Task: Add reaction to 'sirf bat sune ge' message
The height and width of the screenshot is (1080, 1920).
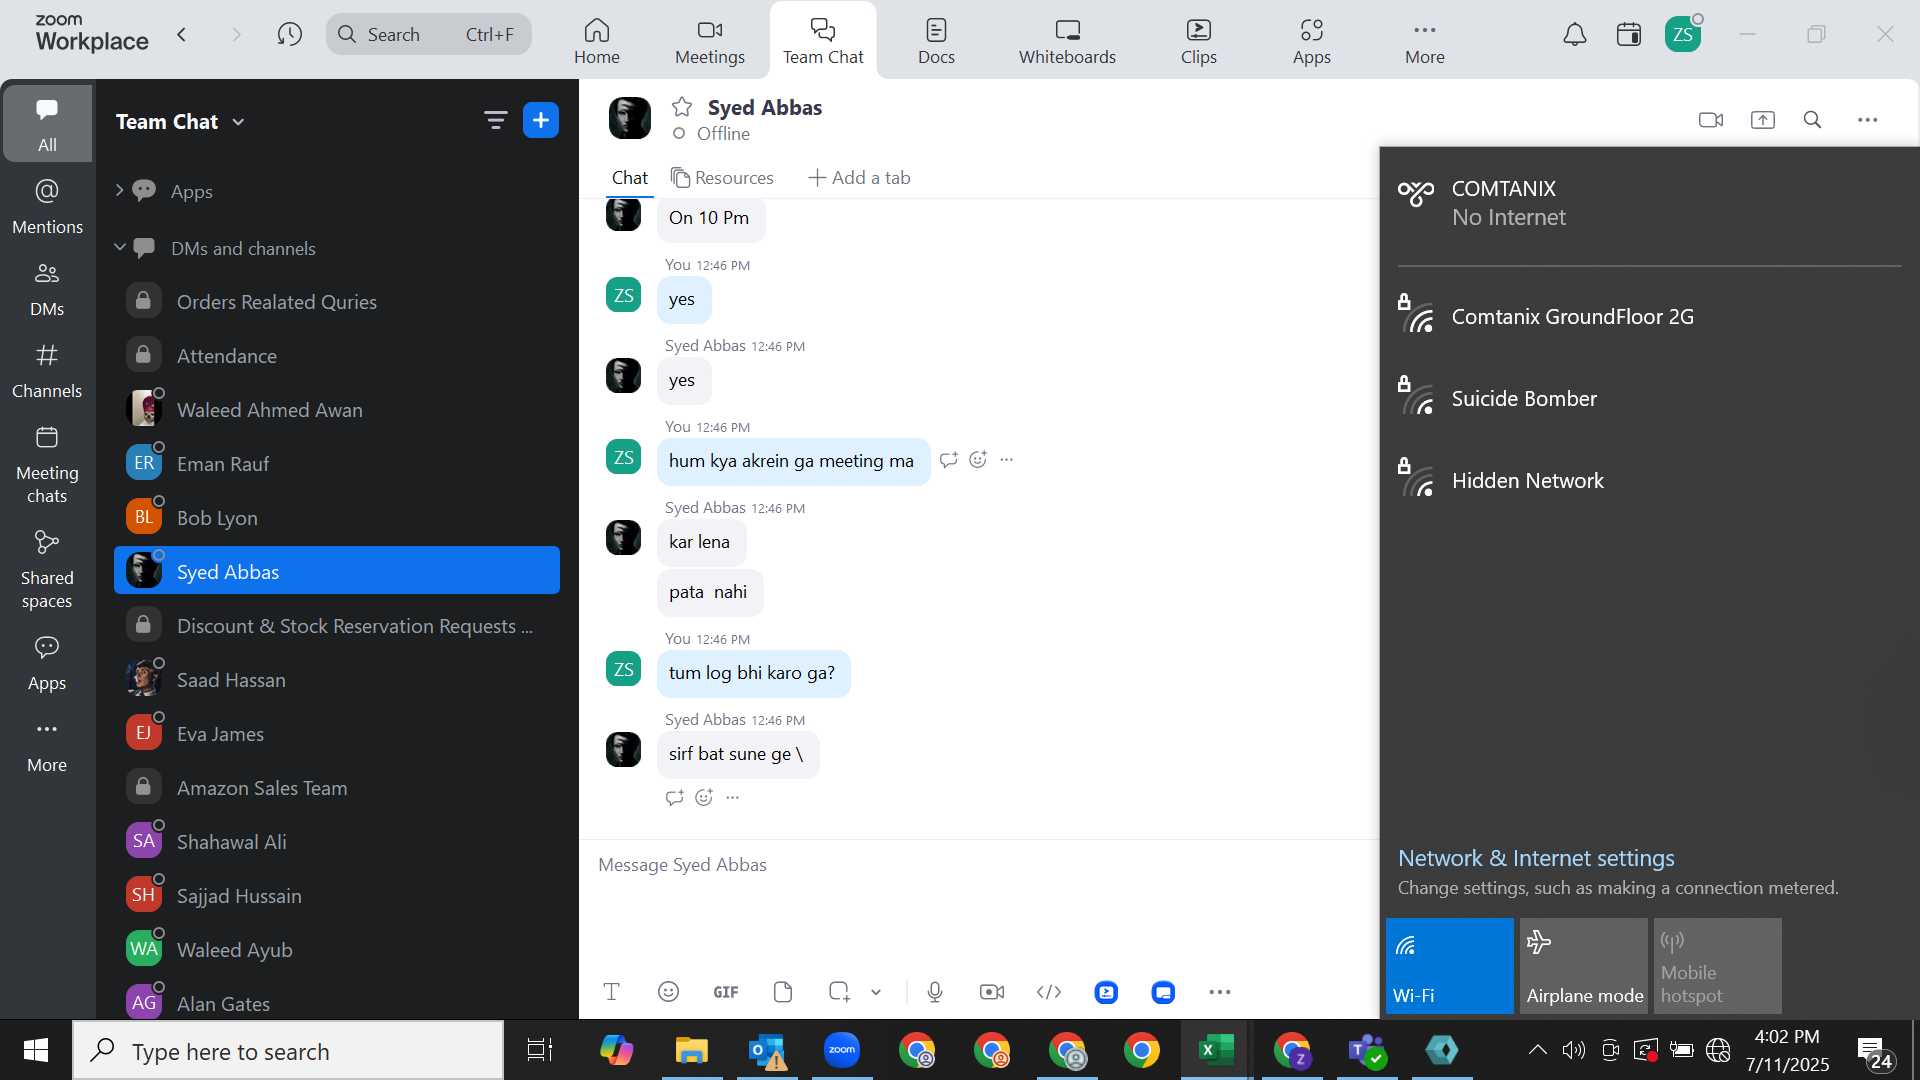Action: pyautogui.click(x=704, y=797)
